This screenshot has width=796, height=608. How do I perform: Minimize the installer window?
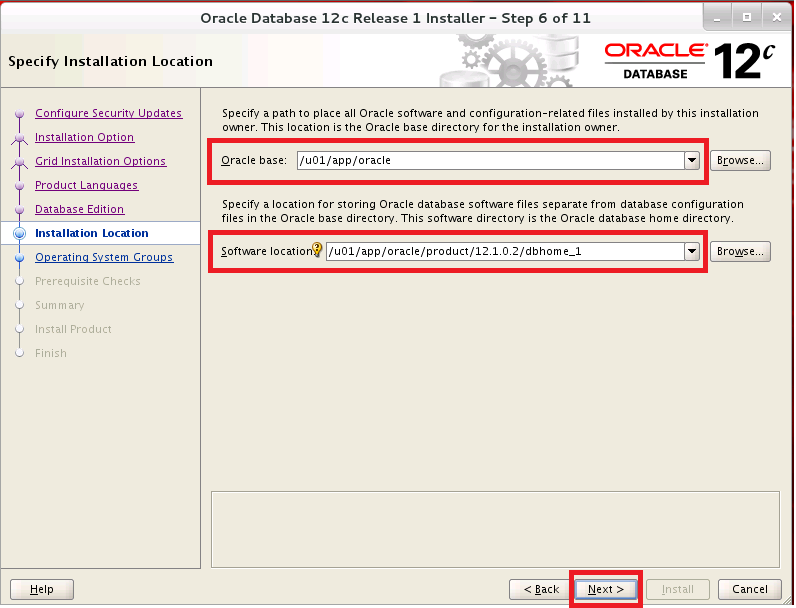tap(717, 18)
